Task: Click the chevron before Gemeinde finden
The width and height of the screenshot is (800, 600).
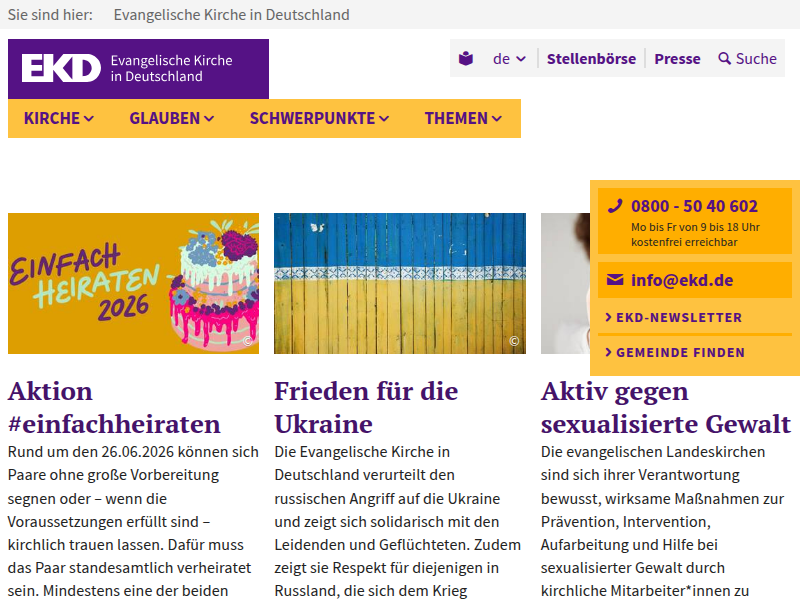Action: pyautogui.click(x=608, y=353)
